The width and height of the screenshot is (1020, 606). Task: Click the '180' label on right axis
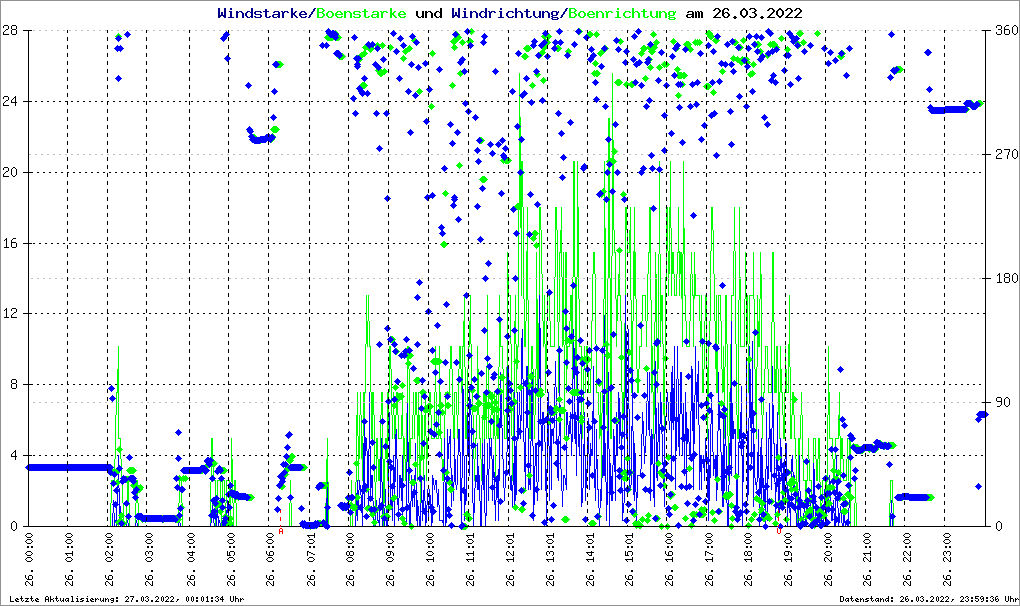pos(1003,278)
